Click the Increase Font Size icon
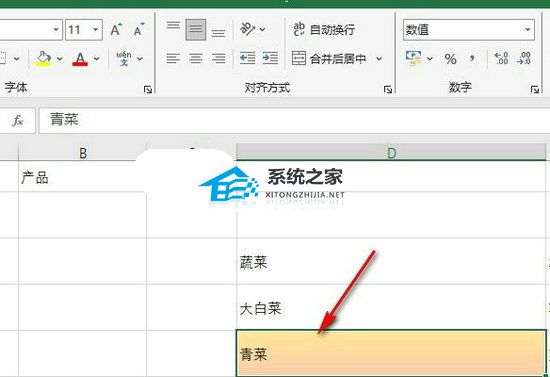Viewport: 550px width, 377px height. point(116,30)
